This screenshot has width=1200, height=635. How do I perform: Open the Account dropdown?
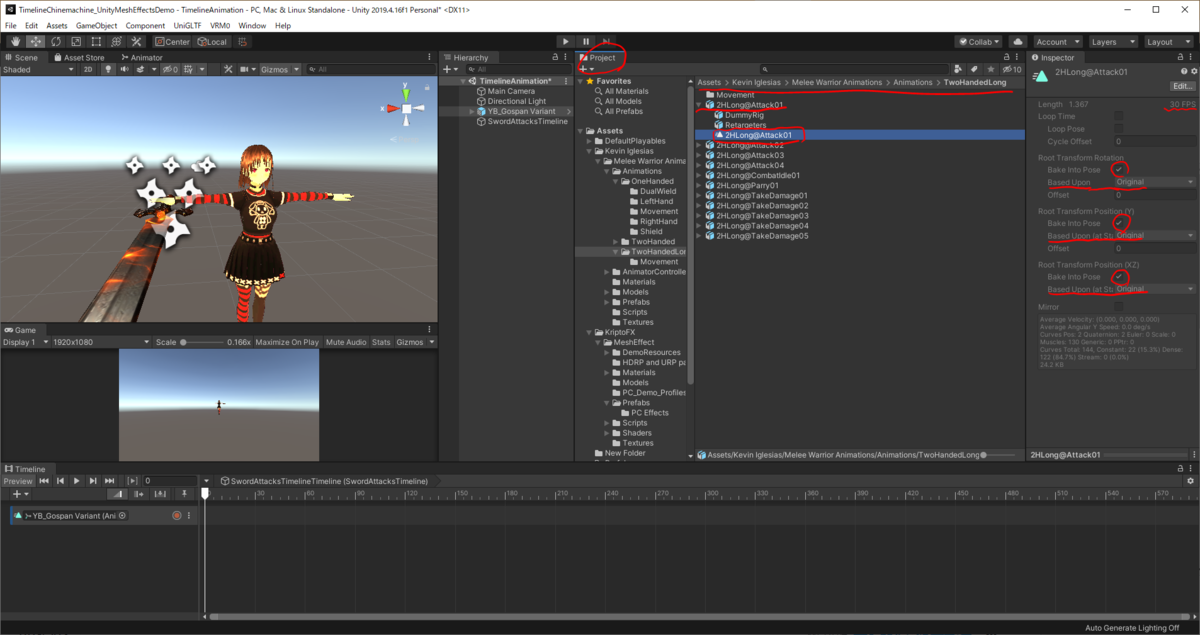(x=1056, y=42)
